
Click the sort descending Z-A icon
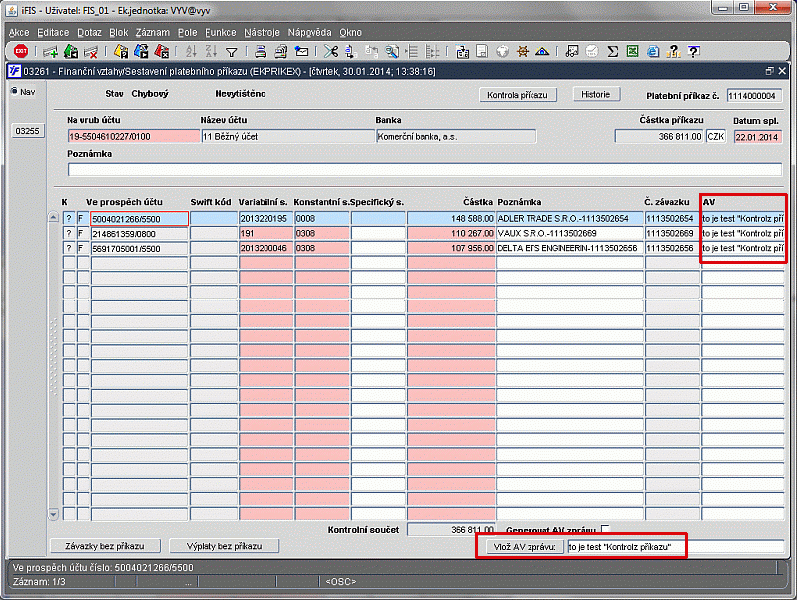coord(211,51)
